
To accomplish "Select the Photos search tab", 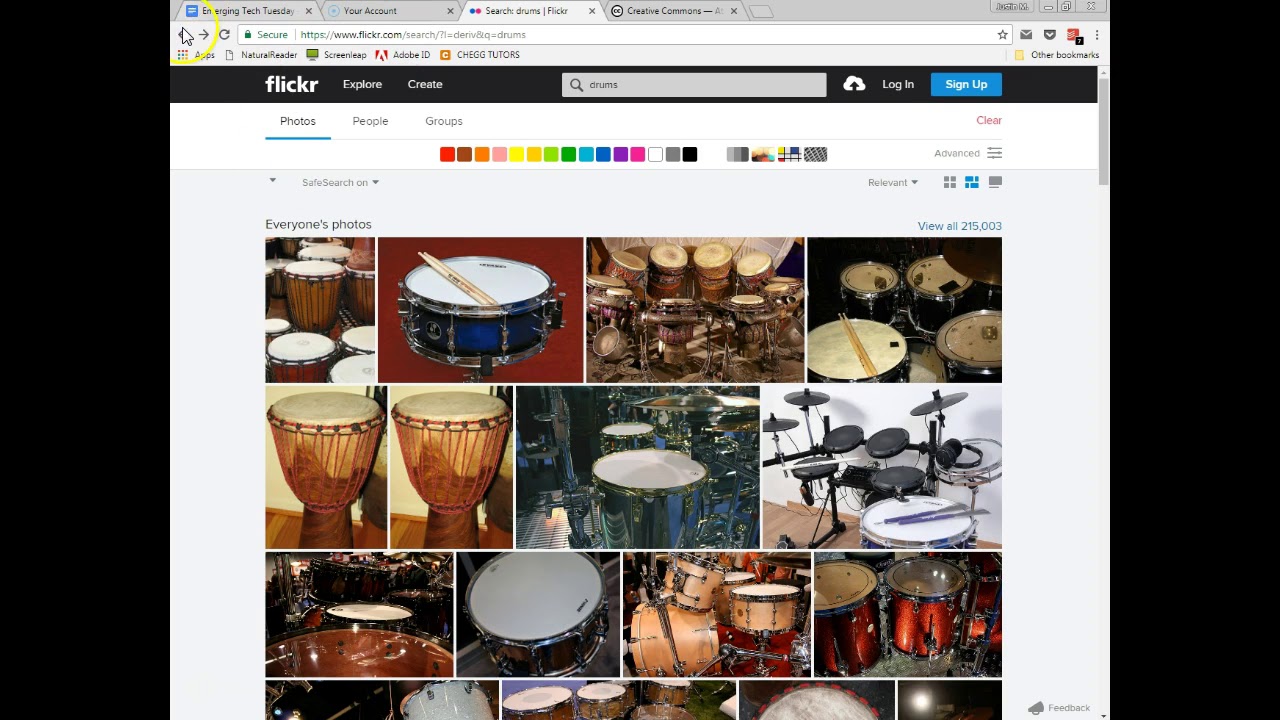I will 298,121.
